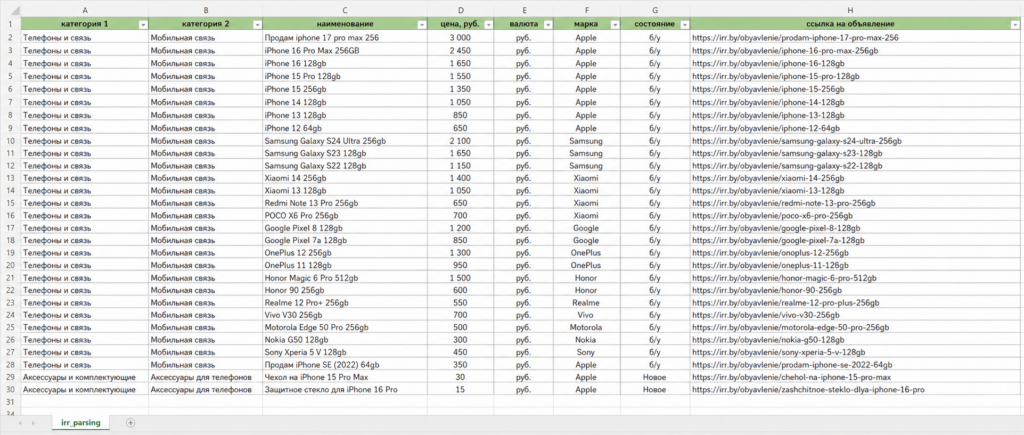Open the ссылка на объявление filter arrow
Image resolution: width=1024 pixels, height=435 pixels.
(1015, 24)
